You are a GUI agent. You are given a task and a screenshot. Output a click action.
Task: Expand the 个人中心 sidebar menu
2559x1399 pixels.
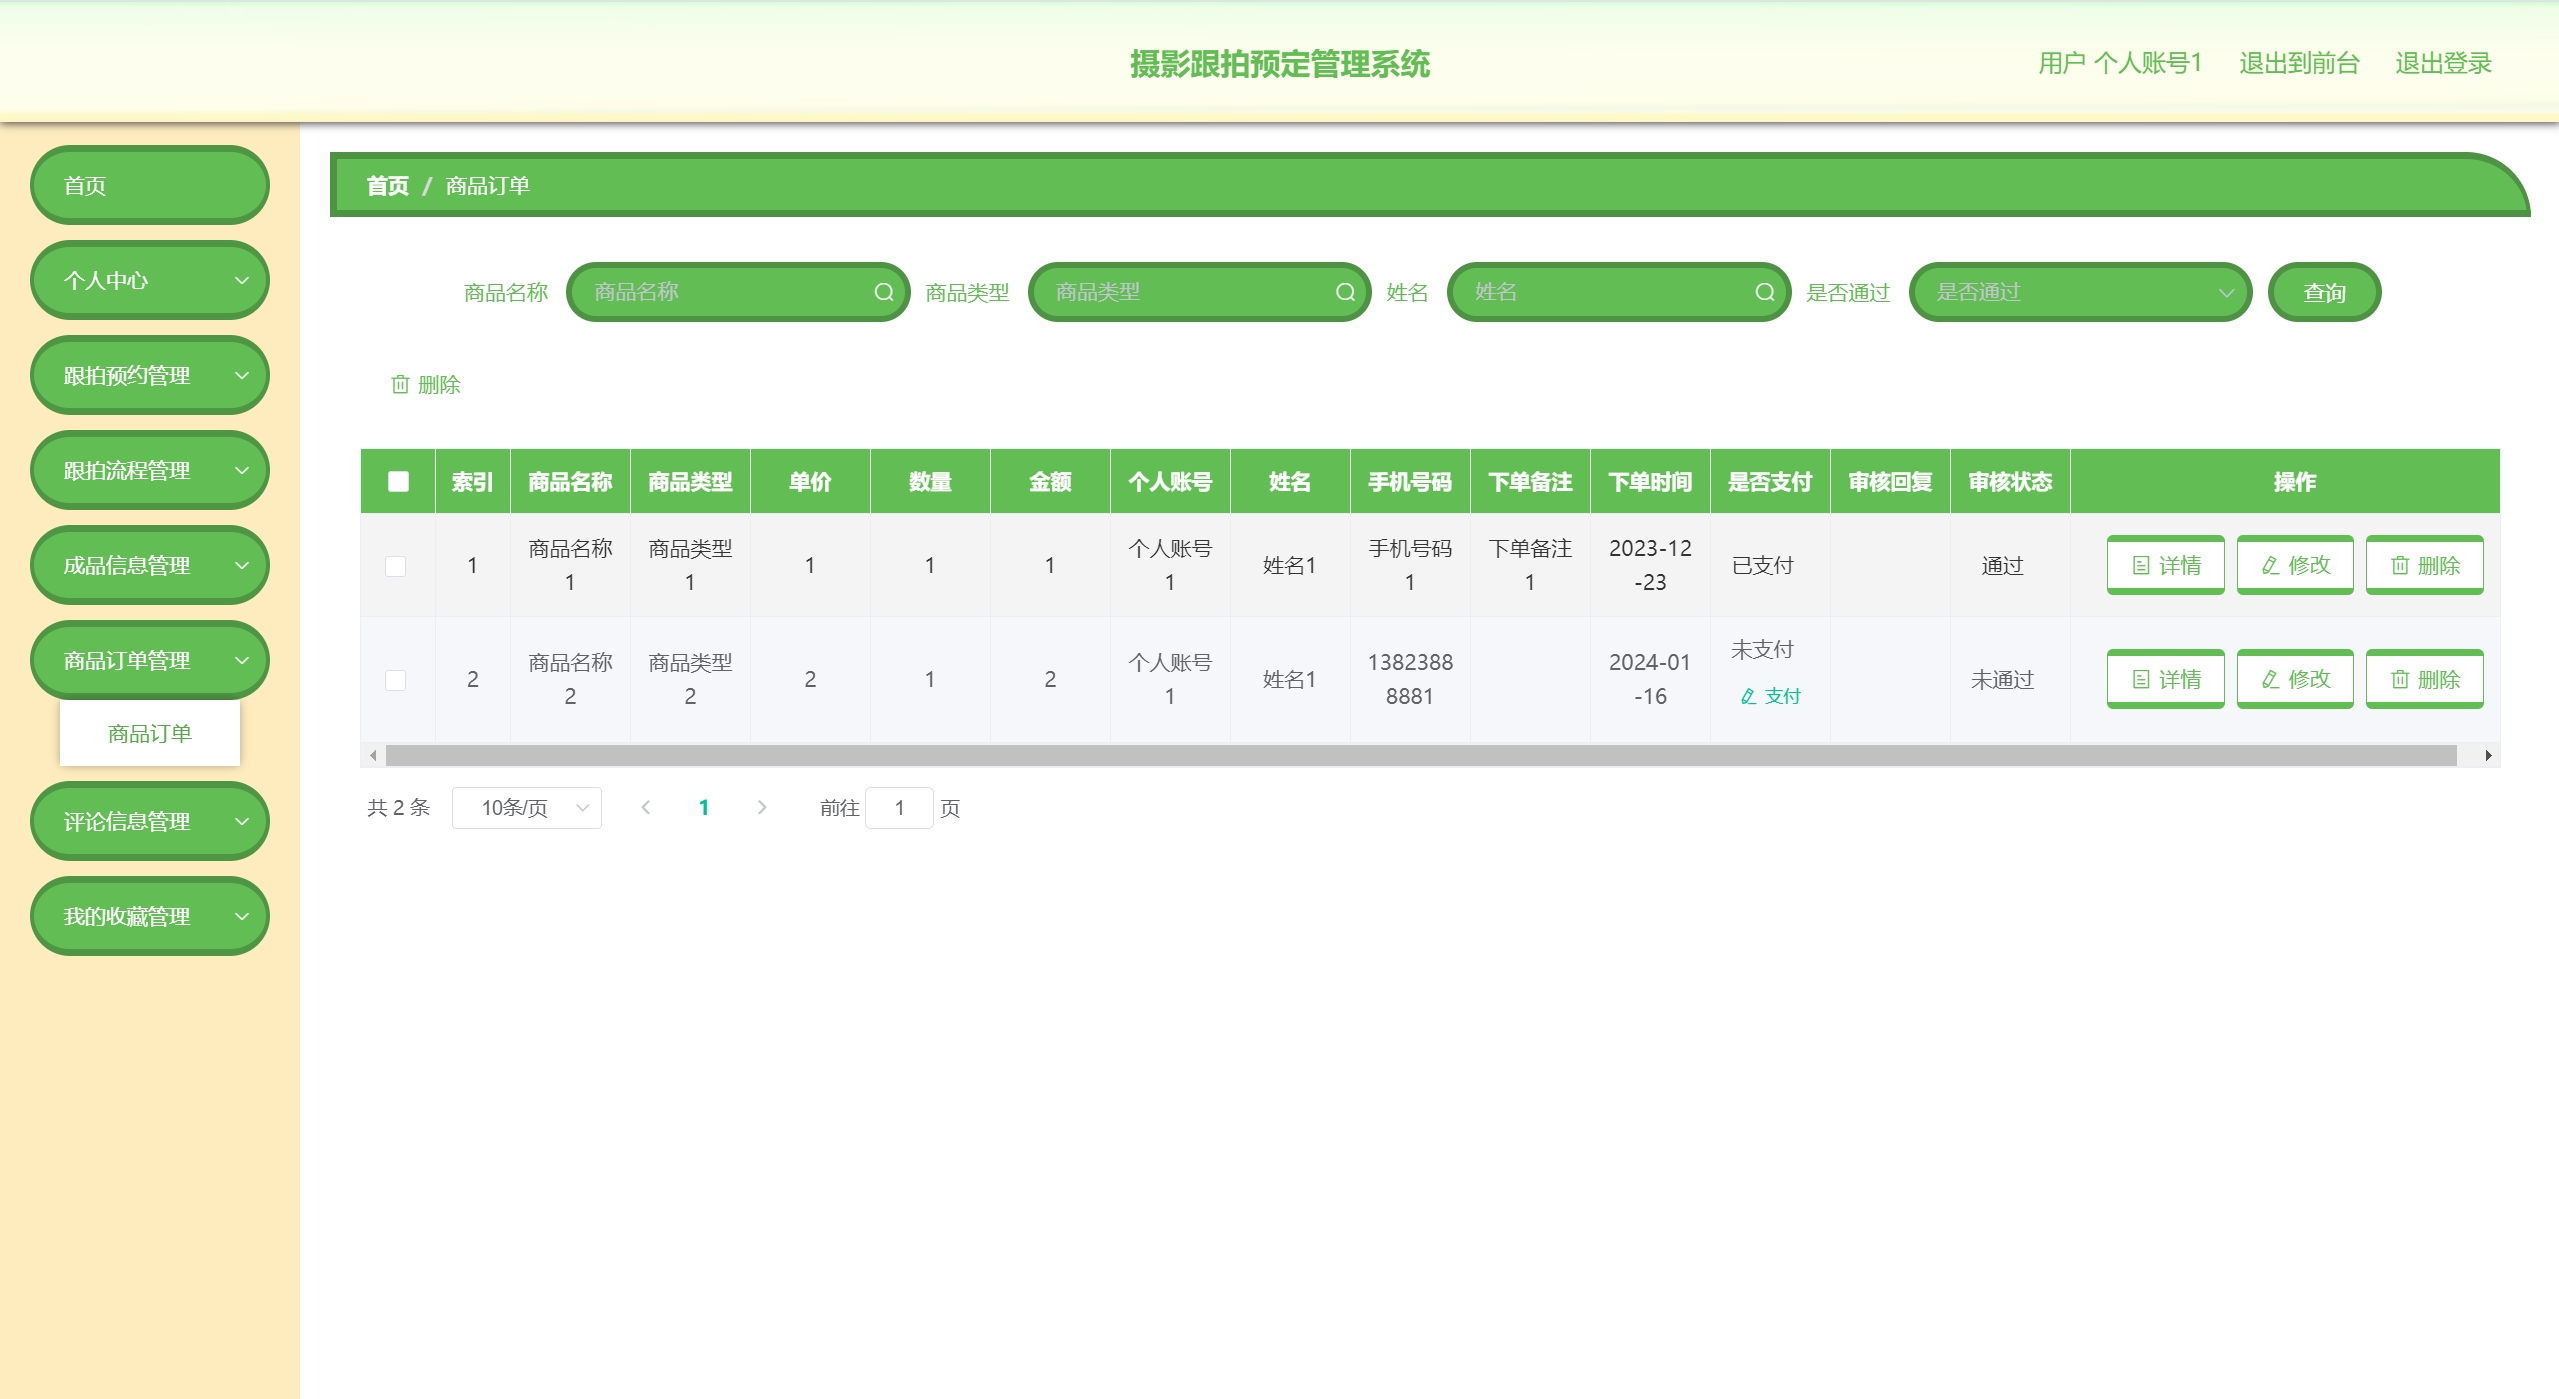tap(150, 281)
